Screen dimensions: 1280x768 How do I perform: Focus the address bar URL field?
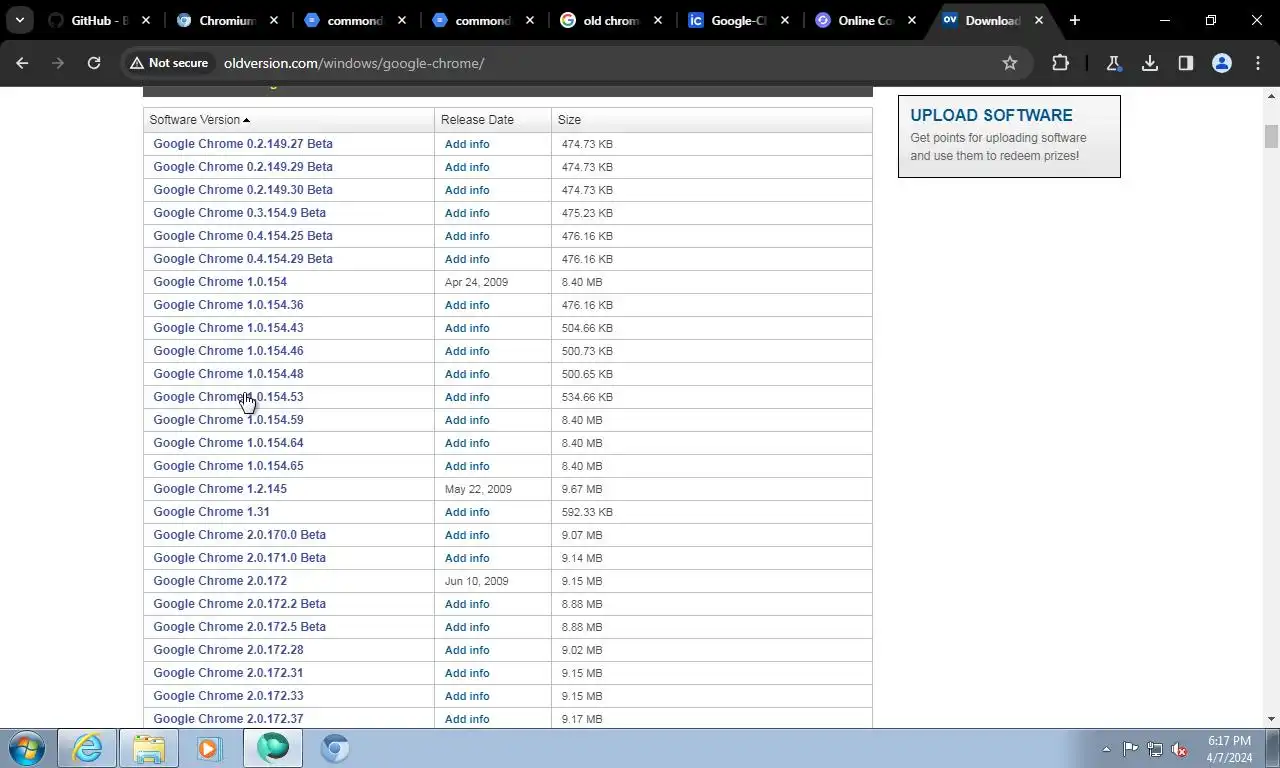(x=600, y=63)
